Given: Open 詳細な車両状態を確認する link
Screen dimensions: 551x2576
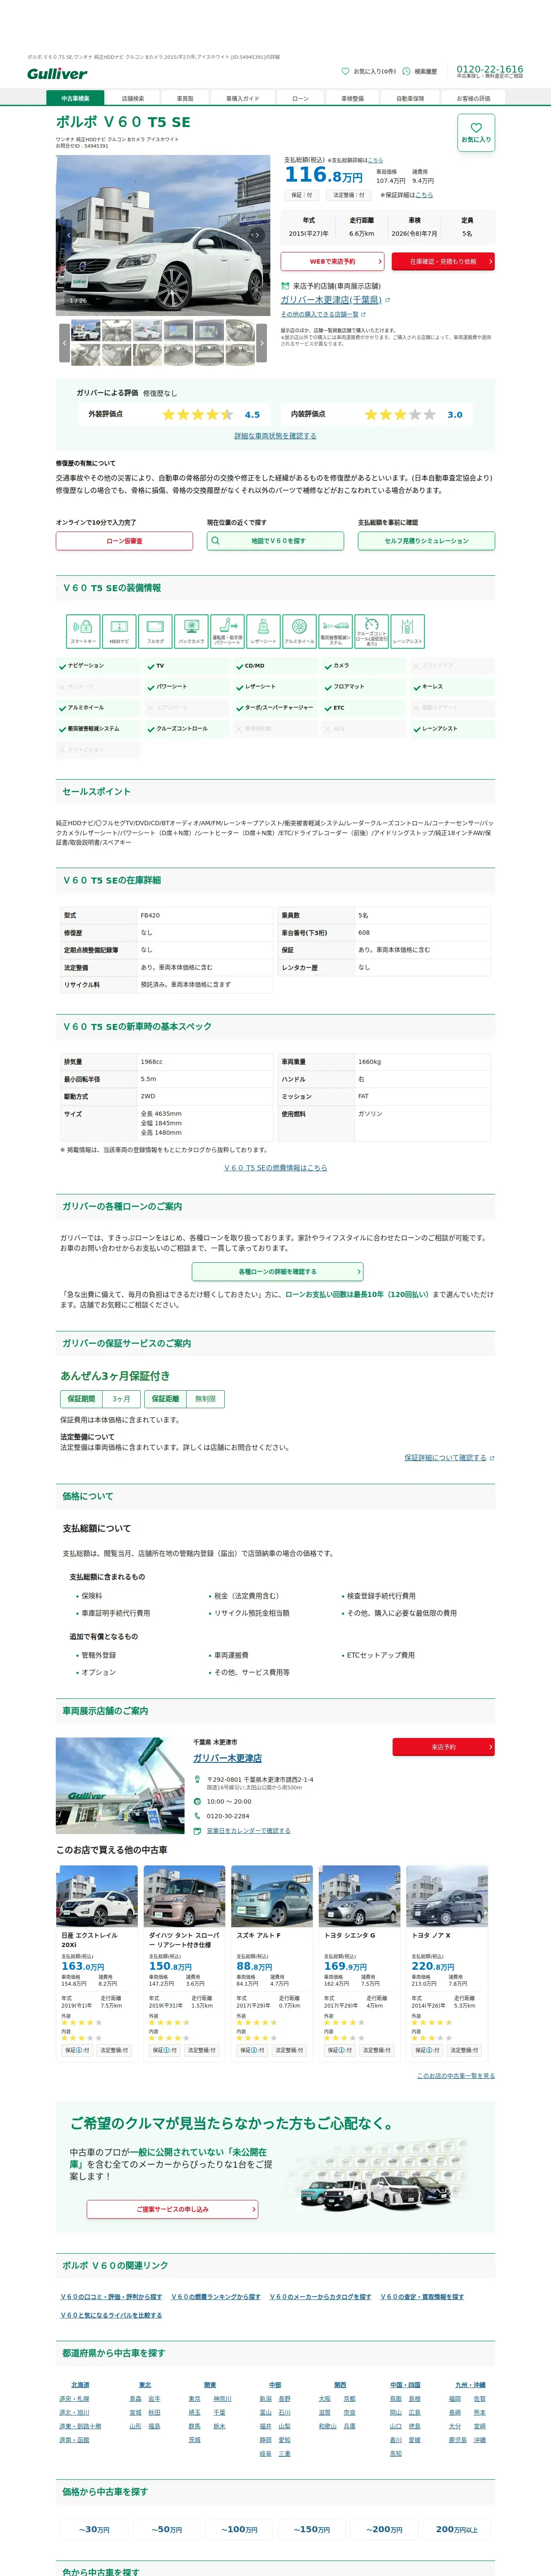Looking at the screenshot, I should coord(275,436).
